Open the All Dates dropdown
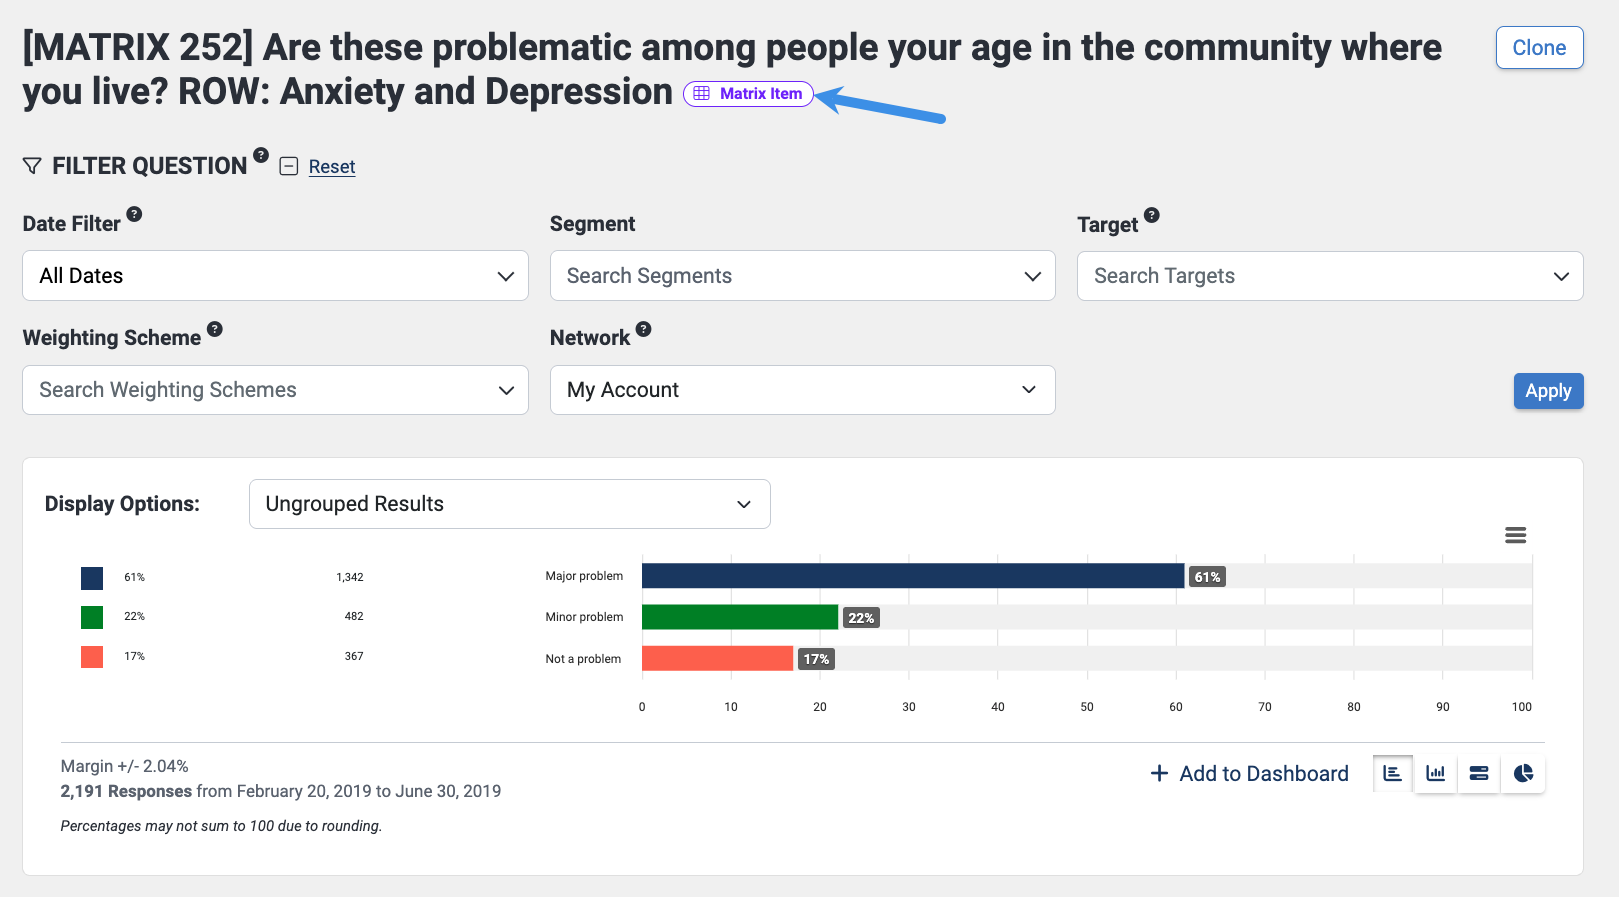 [275, 276]
